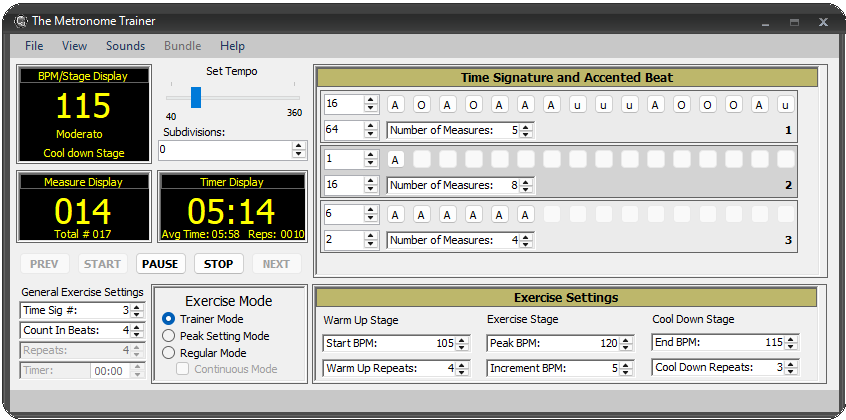Increase Subdivisions with the up arrow

tap(299, 146)
